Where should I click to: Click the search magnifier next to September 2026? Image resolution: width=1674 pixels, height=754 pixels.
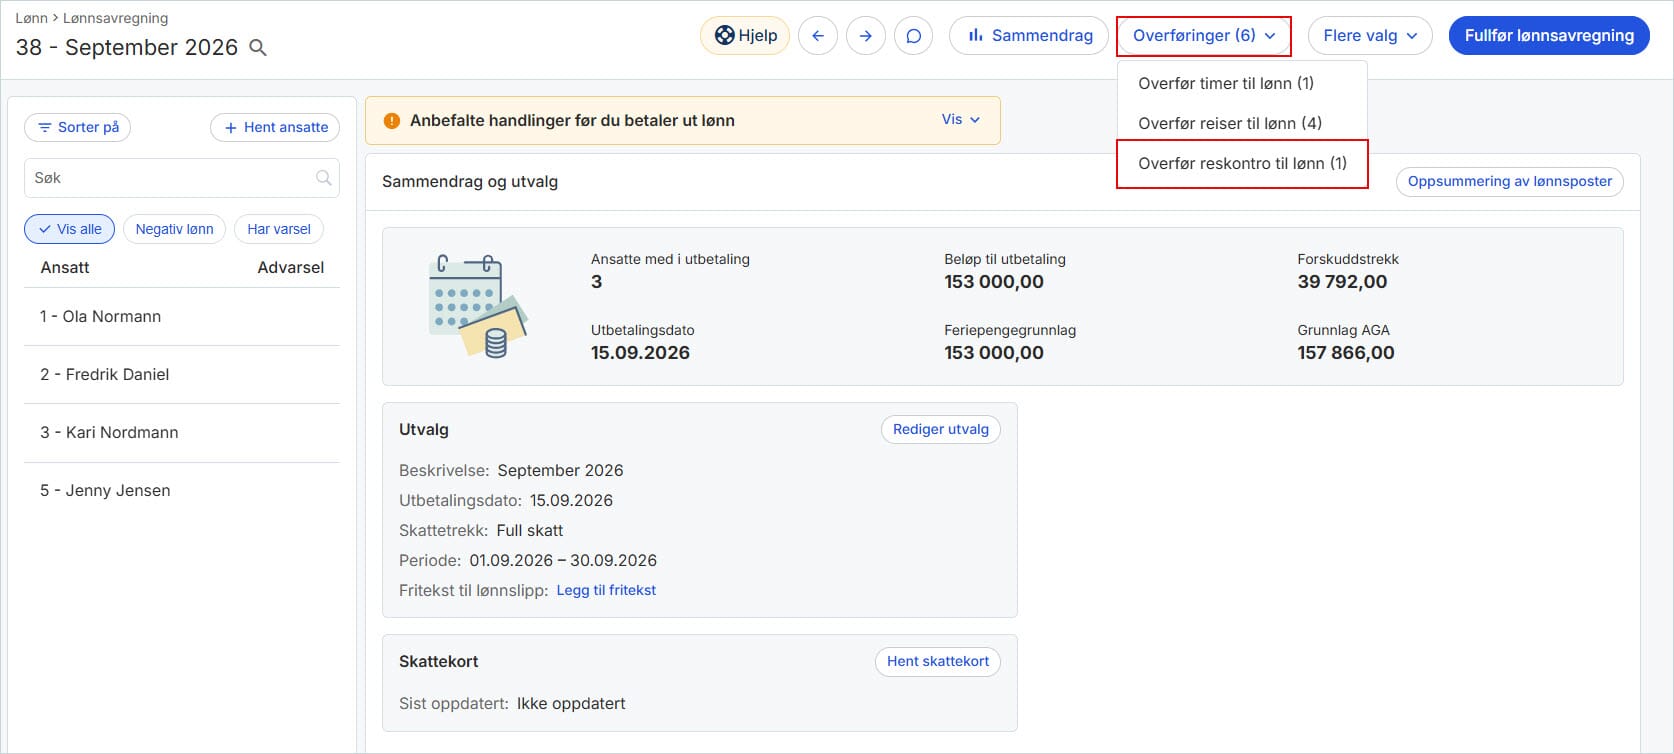coord(258,48)
